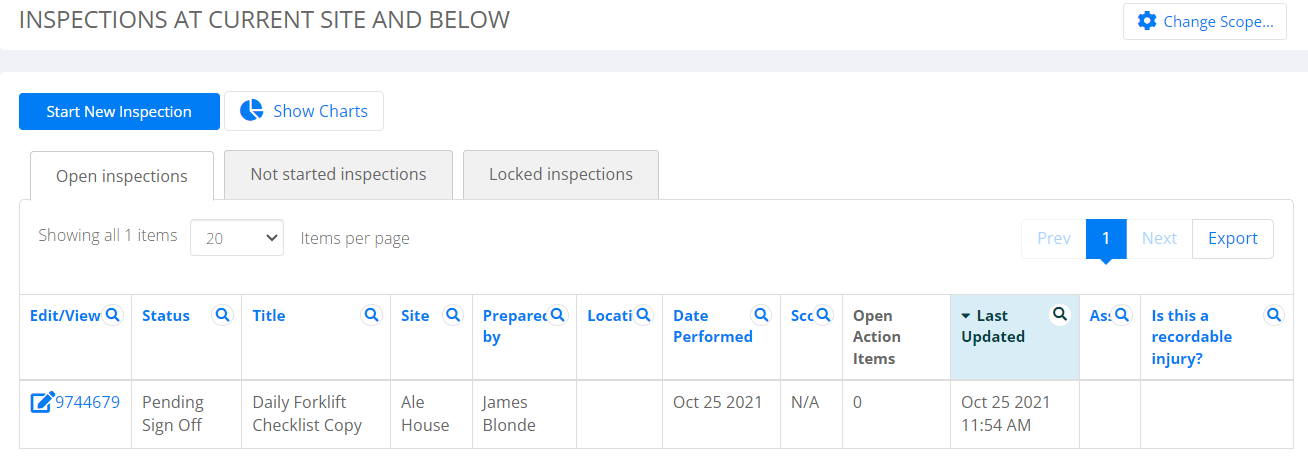Export the inspections list
This screenshot has height=464, width=1308.
1233,238
